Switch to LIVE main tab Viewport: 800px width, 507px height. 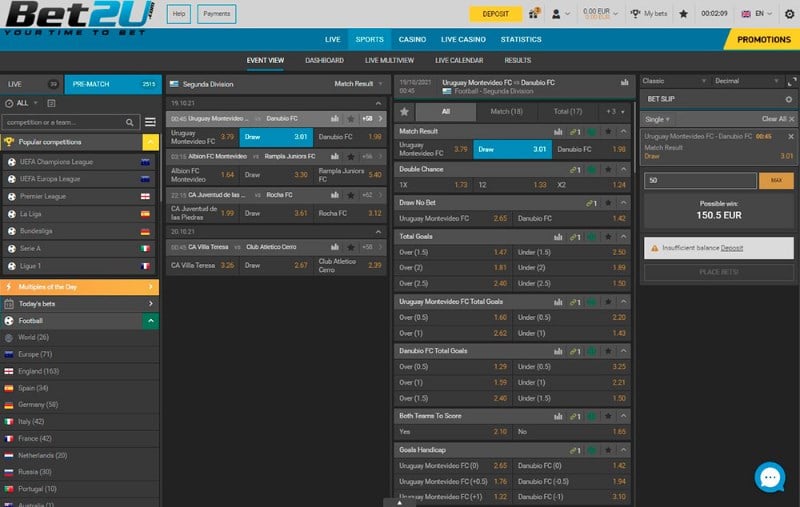click(x=31, y=84)
